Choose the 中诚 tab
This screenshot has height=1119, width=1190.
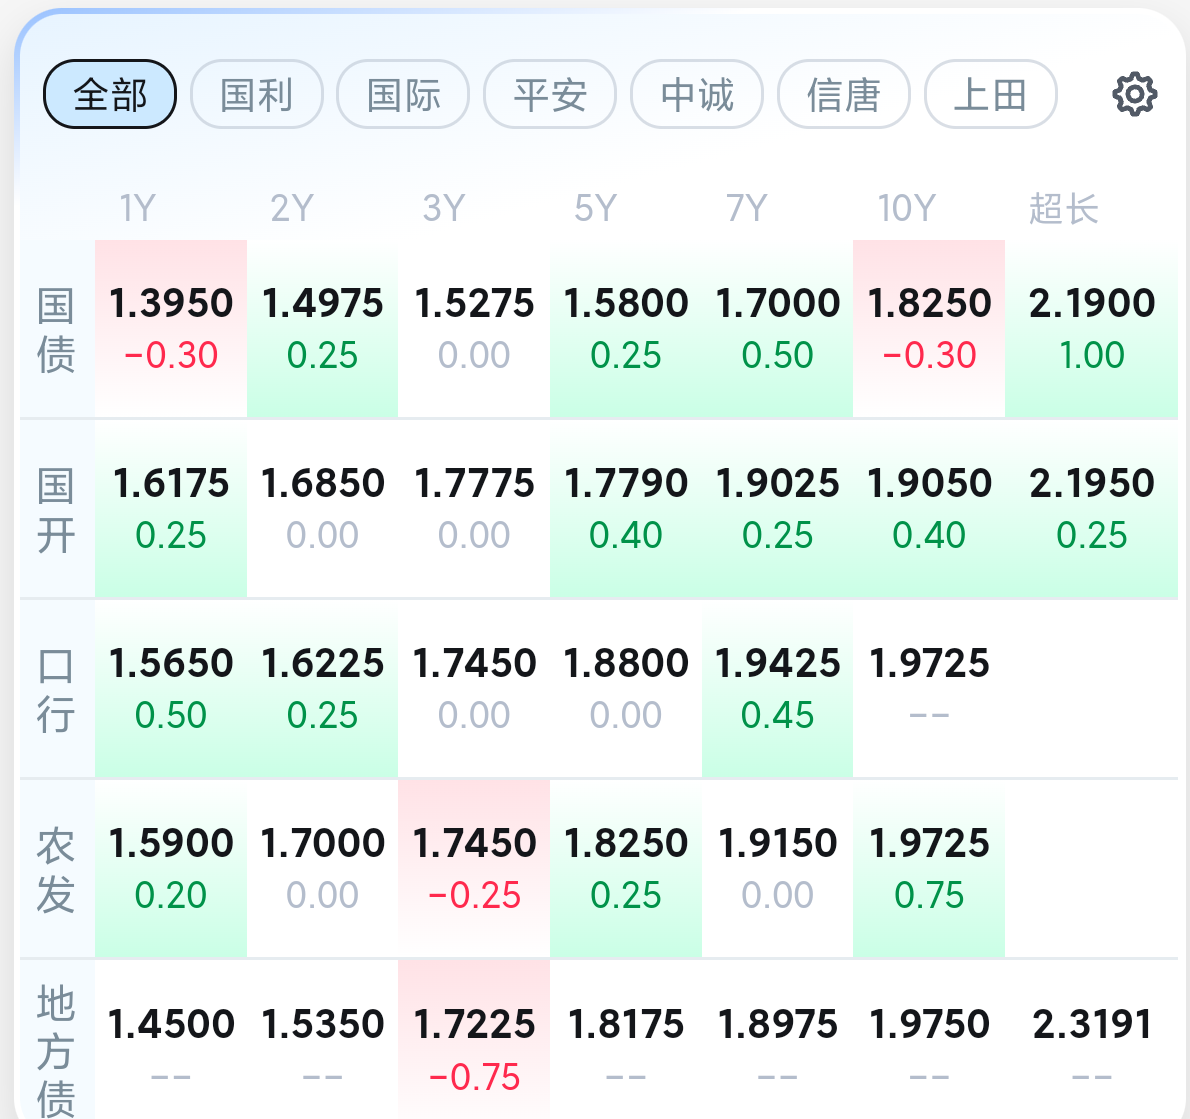click(697, 95)
